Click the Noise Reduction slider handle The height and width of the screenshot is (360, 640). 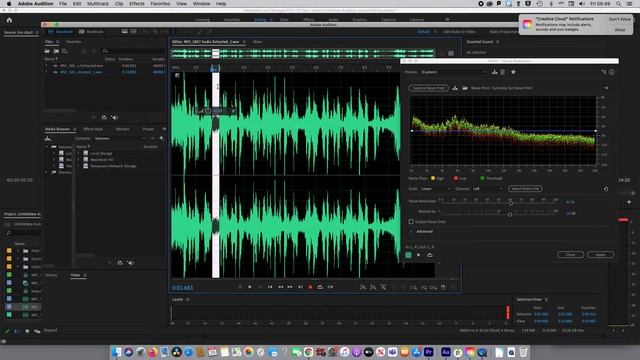(511, 203)
